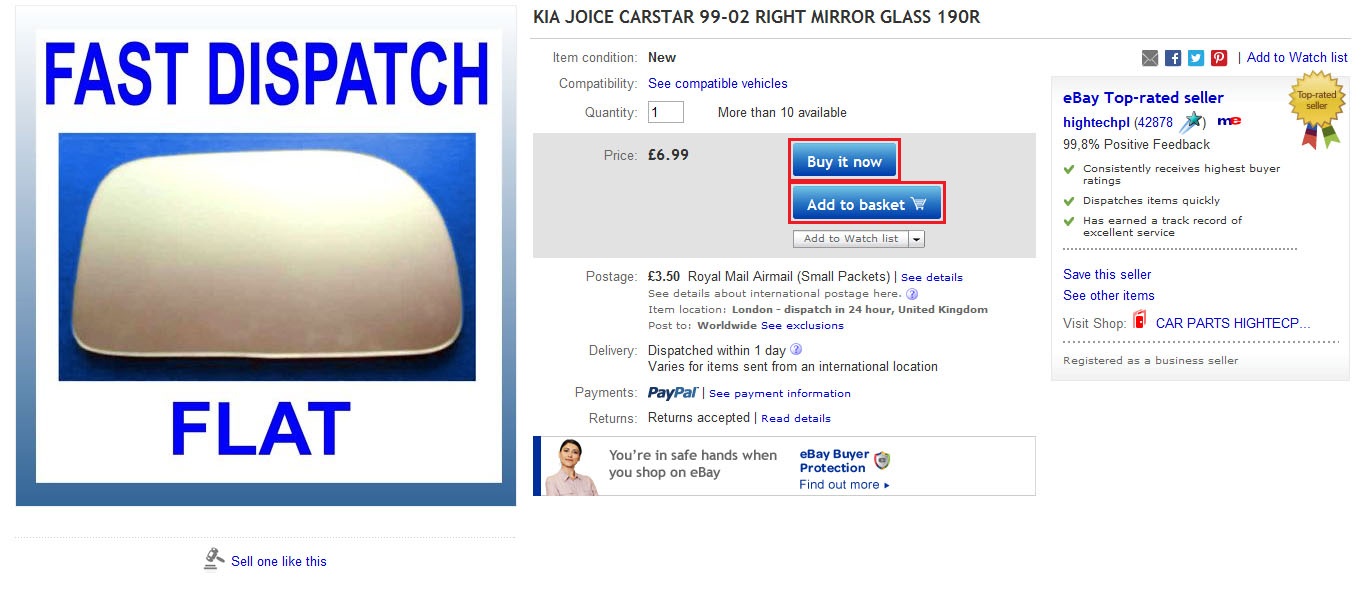Click the Sell one like this link
The width and height of the screenshot is (1366, 600).
pos(279,561)
